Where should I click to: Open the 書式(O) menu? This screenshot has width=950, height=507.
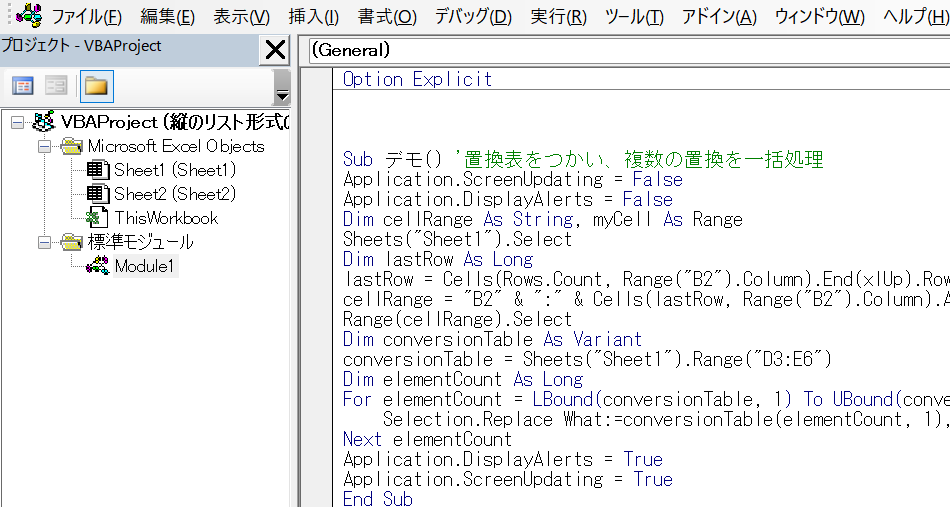(x=387, y=16)
